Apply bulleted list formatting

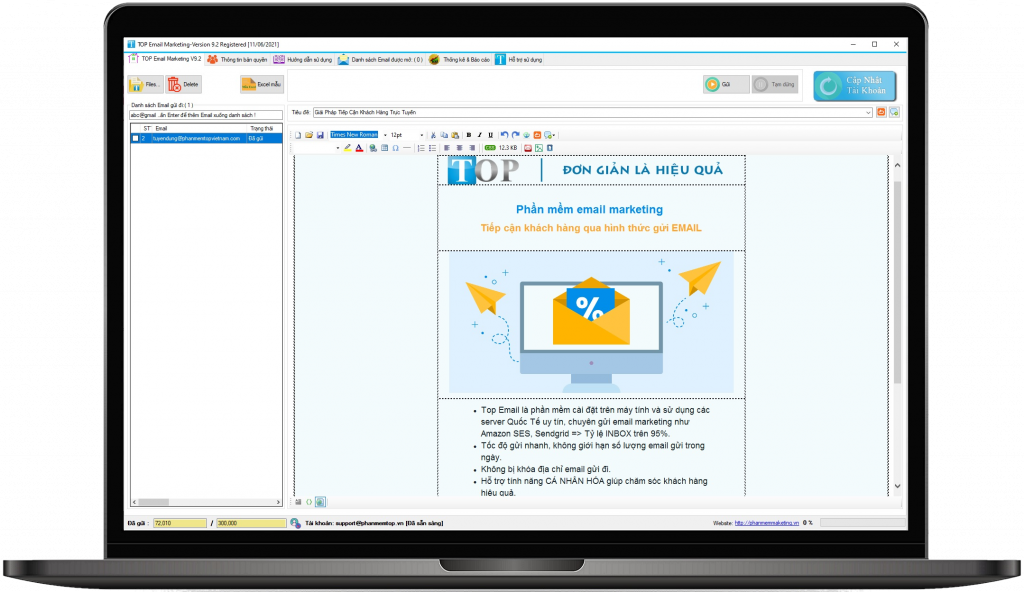(x=432, y=148)
